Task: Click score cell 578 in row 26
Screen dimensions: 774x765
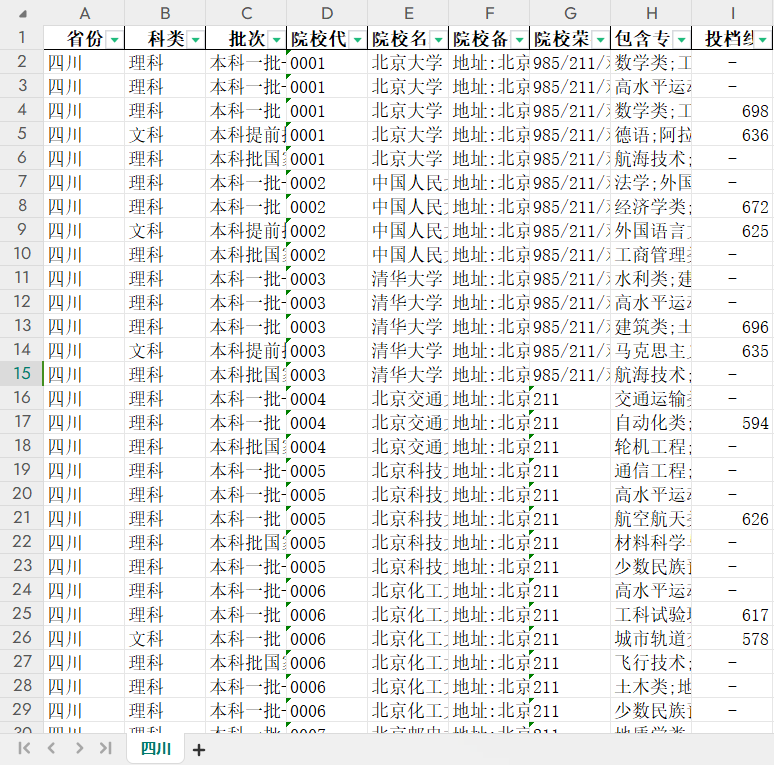Action: [x=733, y=638]
